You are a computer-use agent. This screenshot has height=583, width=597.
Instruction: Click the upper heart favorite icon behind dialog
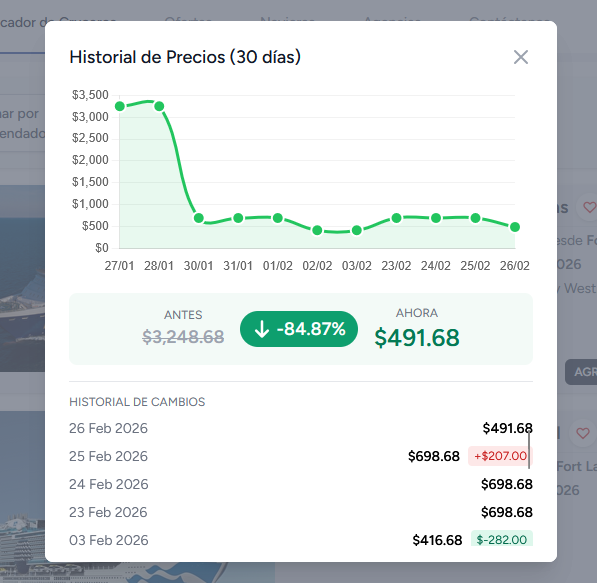[589, 208]
